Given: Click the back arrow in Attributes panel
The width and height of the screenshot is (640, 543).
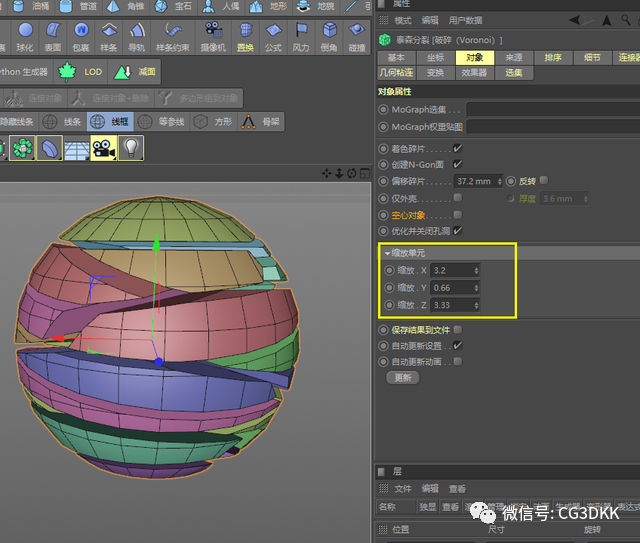Looking at the screenshot, I should pyautogui.click(x=575, y=20).
